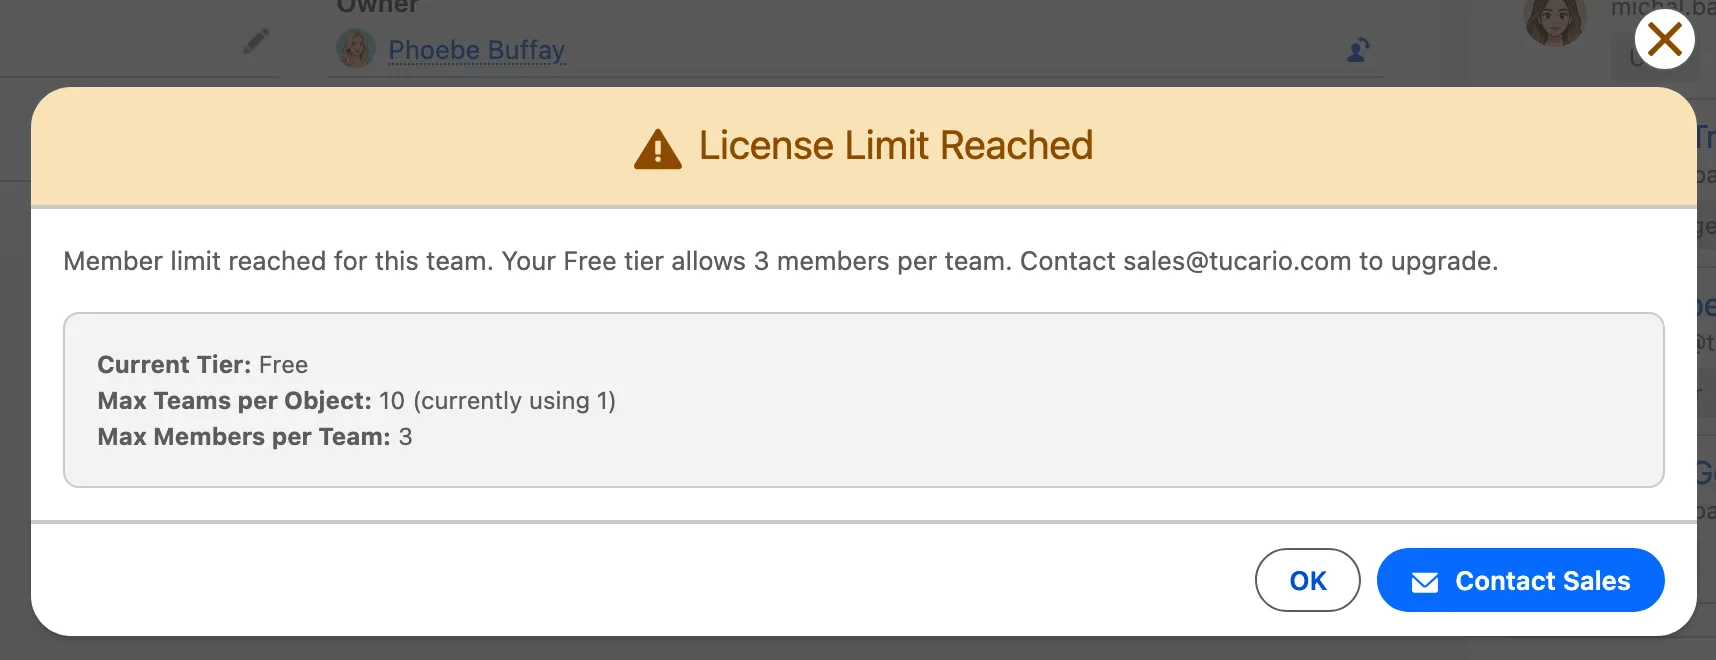This screenshot has width=1716, height=660.
Task: Click the envelope icon inside Contact Sales button
Action: click(x=1426, y=580)
